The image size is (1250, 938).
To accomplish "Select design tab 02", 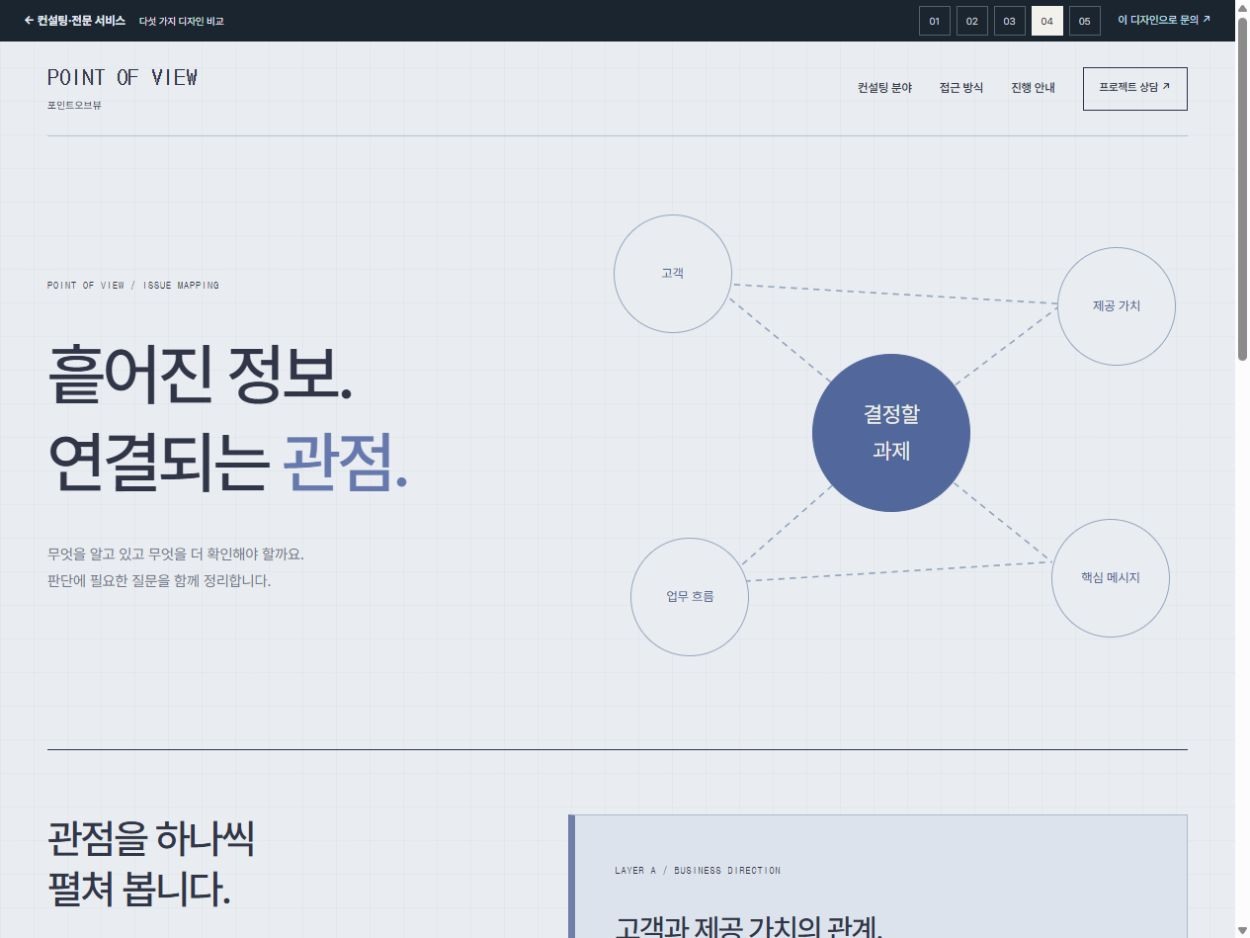I will 972,21.
